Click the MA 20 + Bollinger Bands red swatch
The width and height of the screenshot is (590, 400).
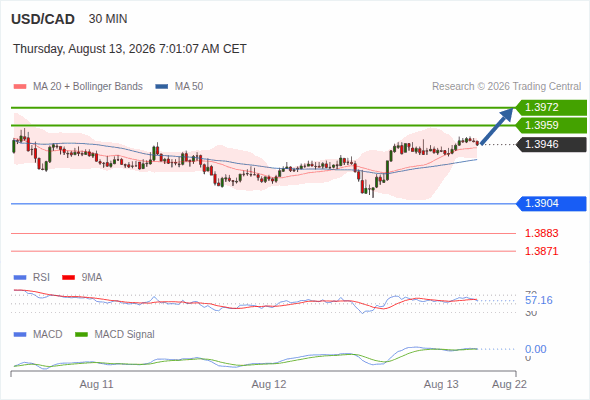tap(20, 87)
